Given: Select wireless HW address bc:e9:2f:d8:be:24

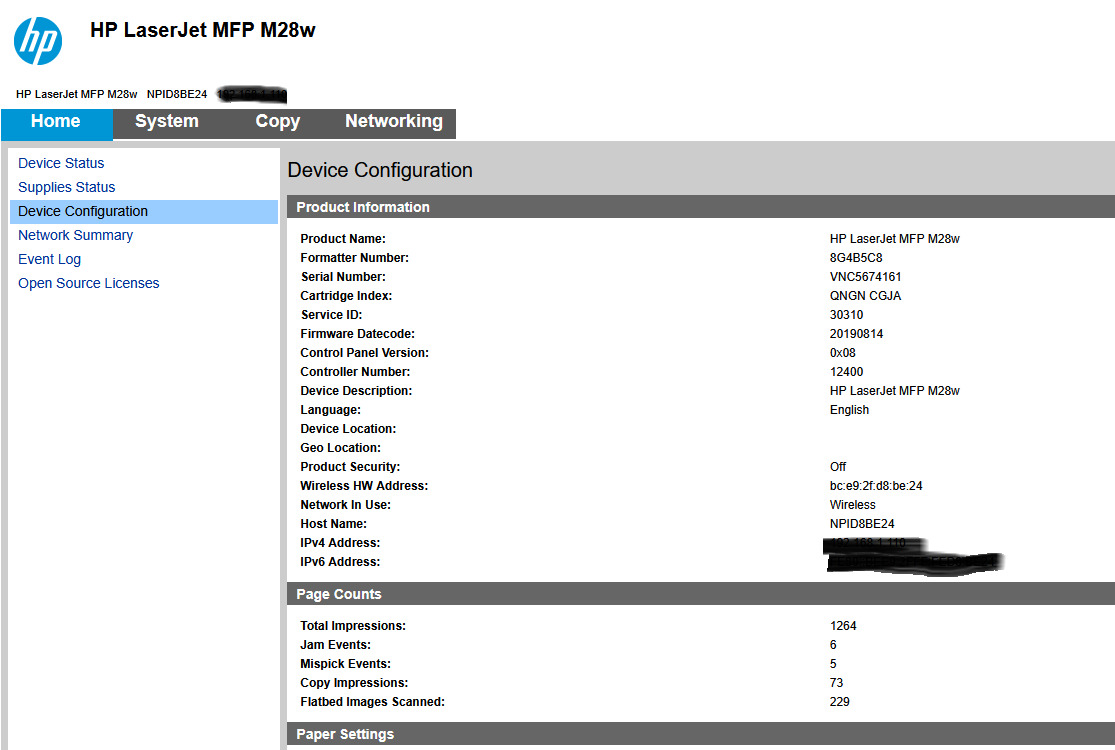Looking at the screenshot, I should pyautogui.click(x=875, y=486).
